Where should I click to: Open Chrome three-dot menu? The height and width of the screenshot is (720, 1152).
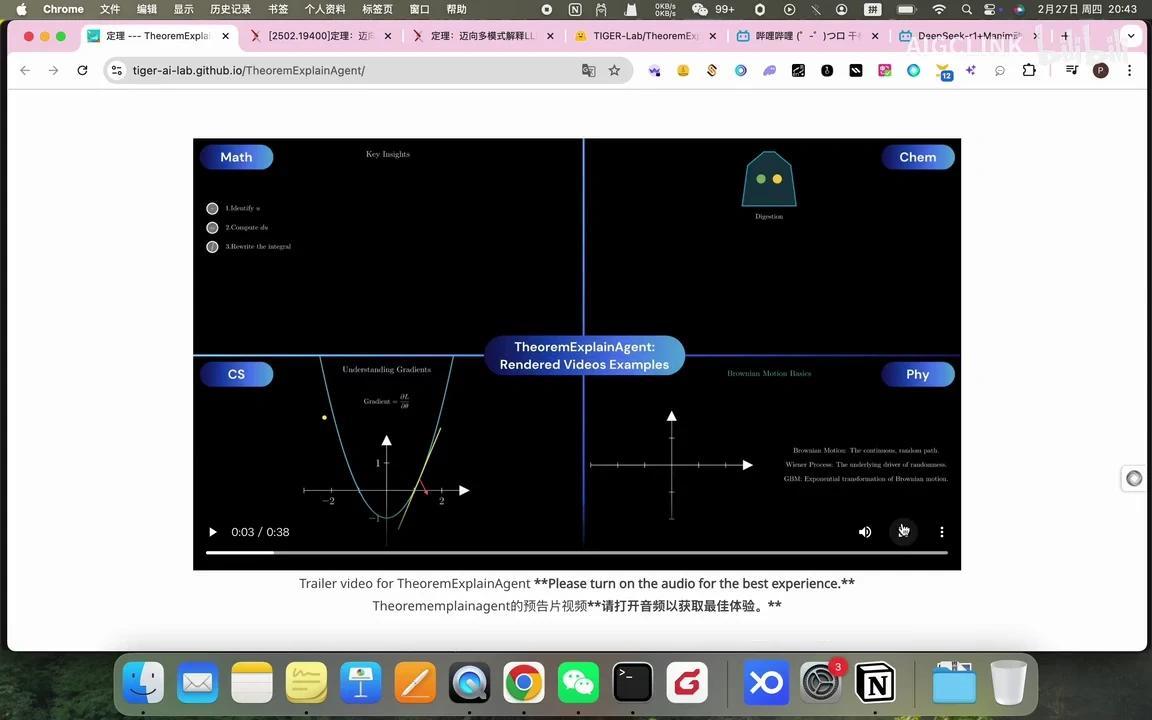pos(1130,71)
